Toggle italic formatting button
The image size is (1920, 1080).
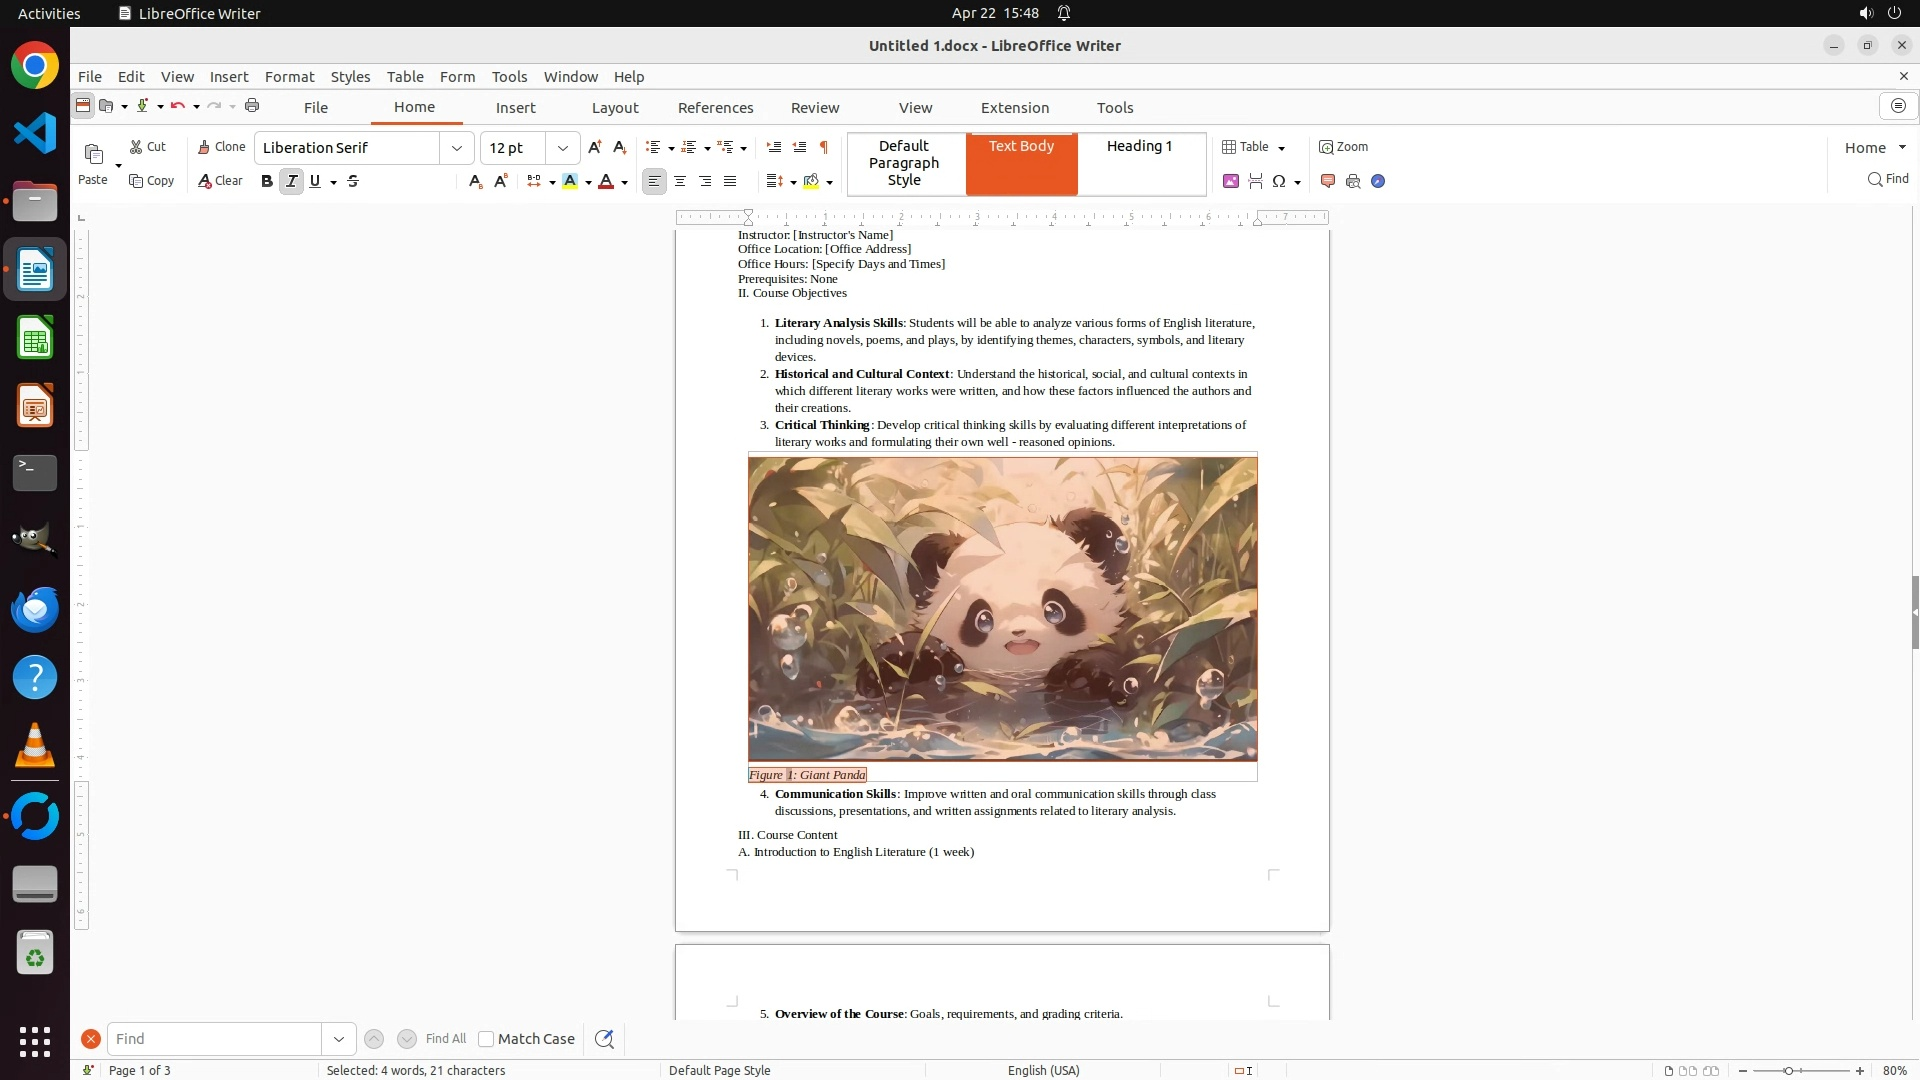click(x=291, y=181)
